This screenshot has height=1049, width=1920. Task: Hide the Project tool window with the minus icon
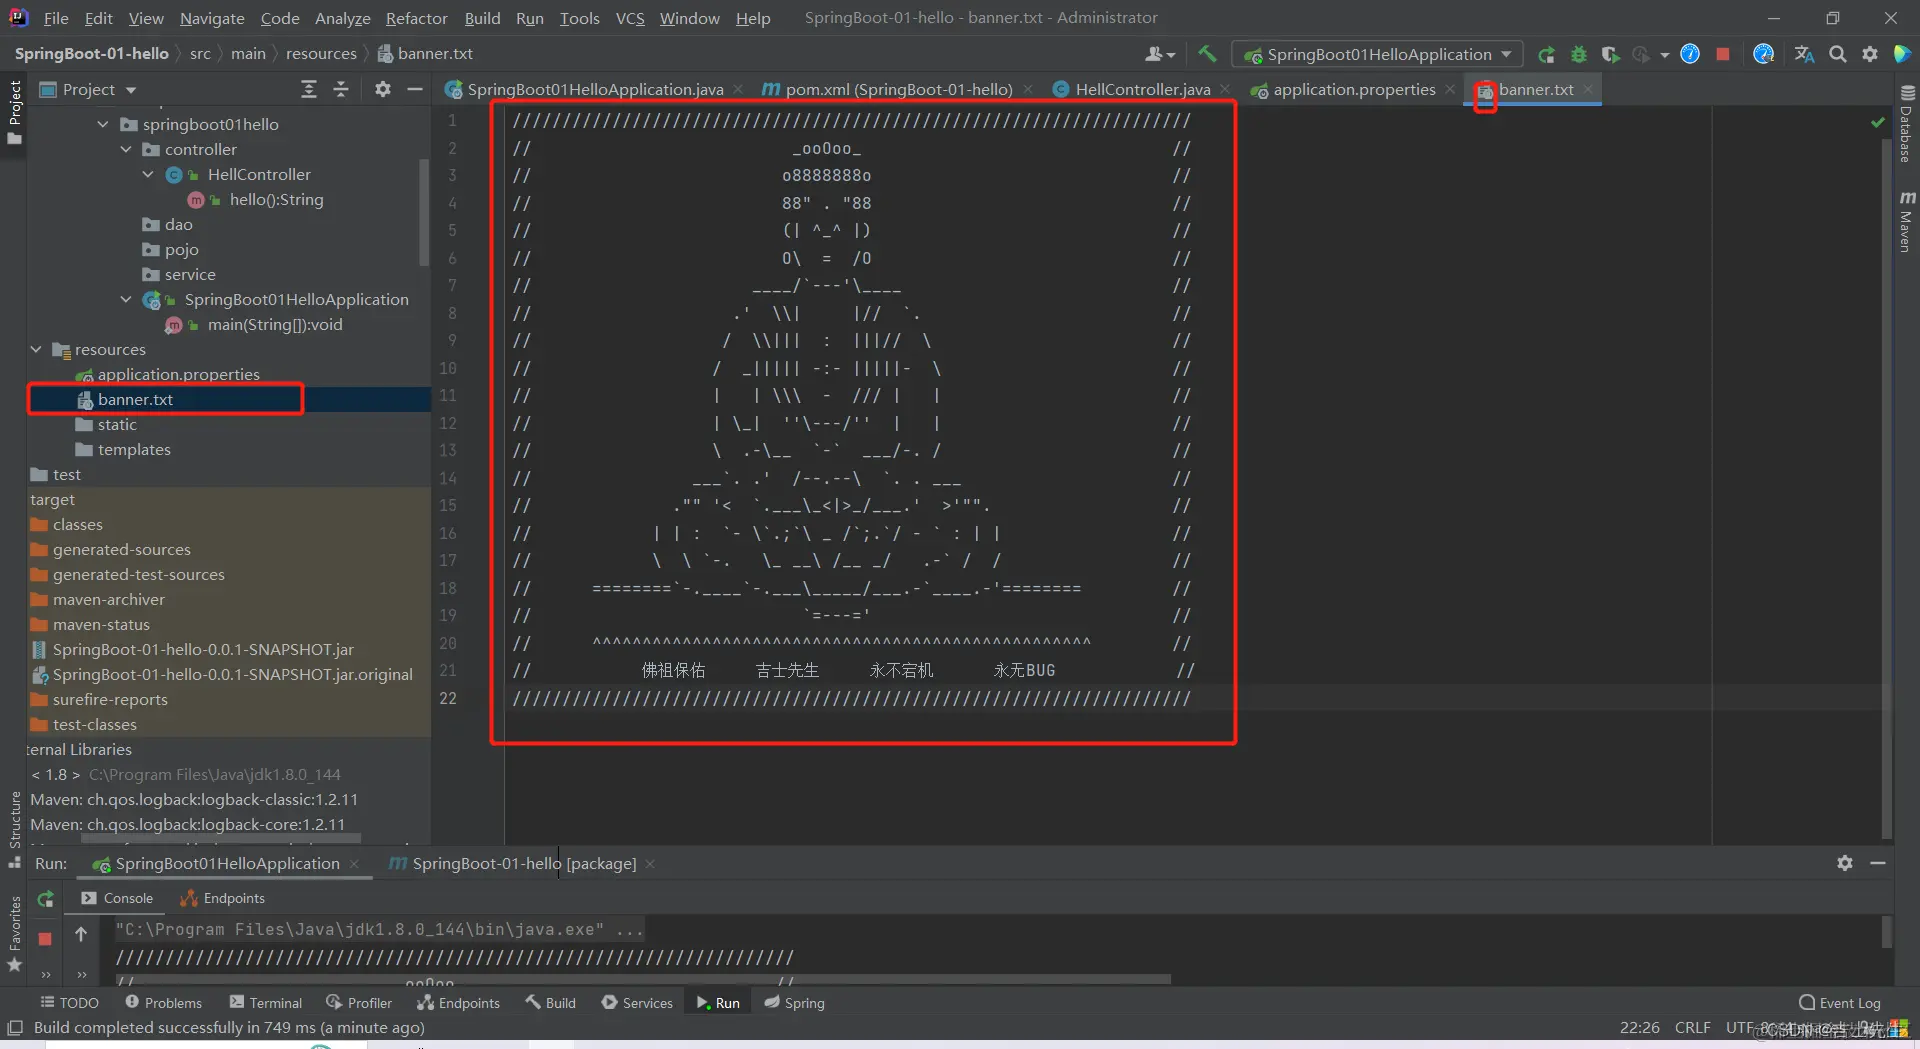coord(415,90)
